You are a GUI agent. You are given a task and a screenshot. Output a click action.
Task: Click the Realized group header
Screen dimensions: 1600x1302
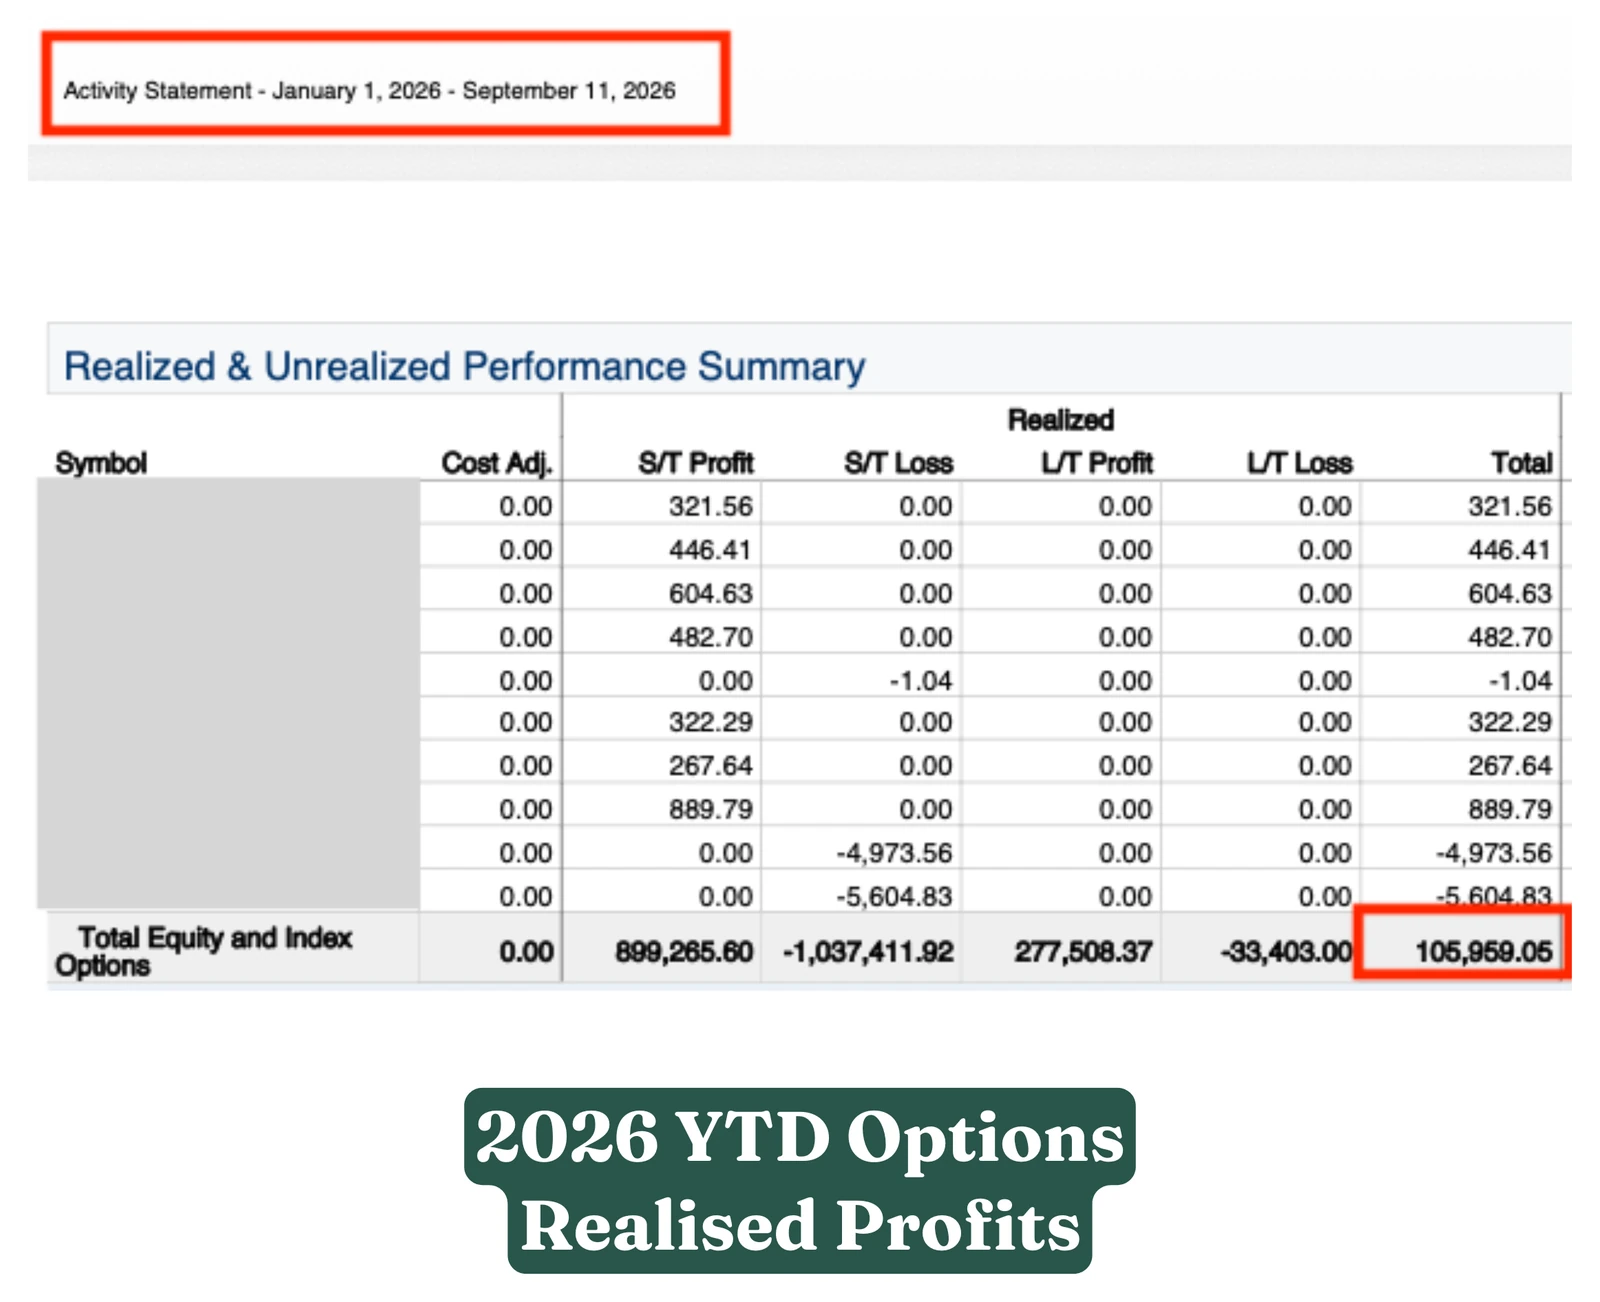tap(1061, 420)
